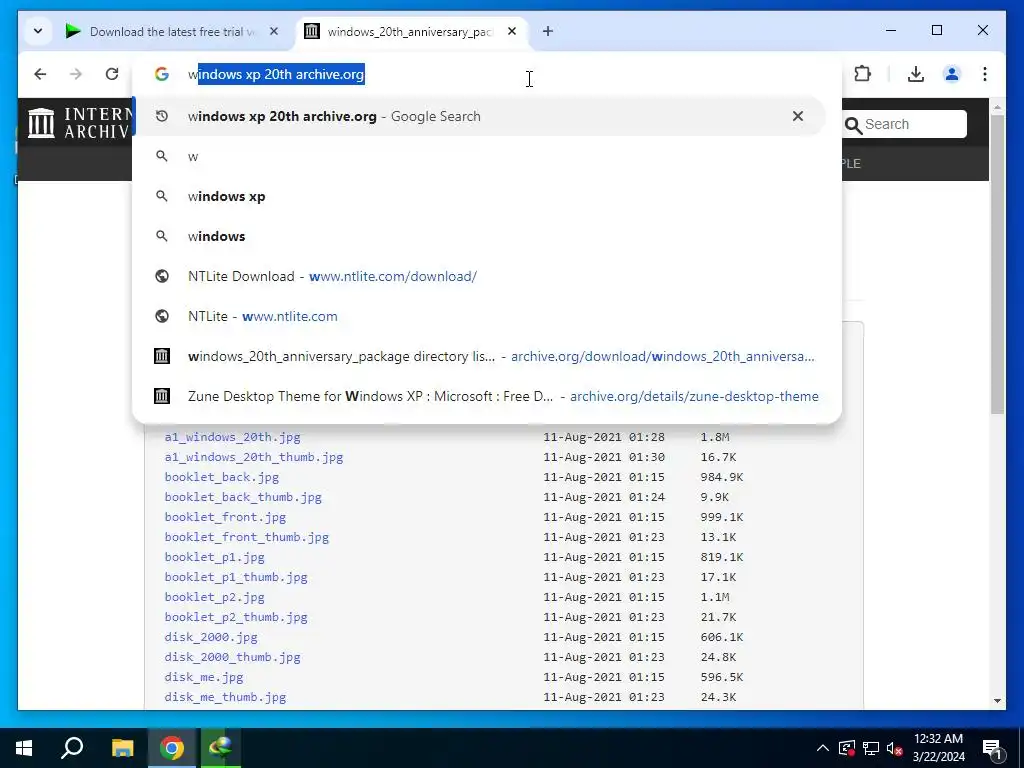Screen dimensions: 1024x768
Task: Choose the NTLite Download suggestion
Action: tap(480, 276)
